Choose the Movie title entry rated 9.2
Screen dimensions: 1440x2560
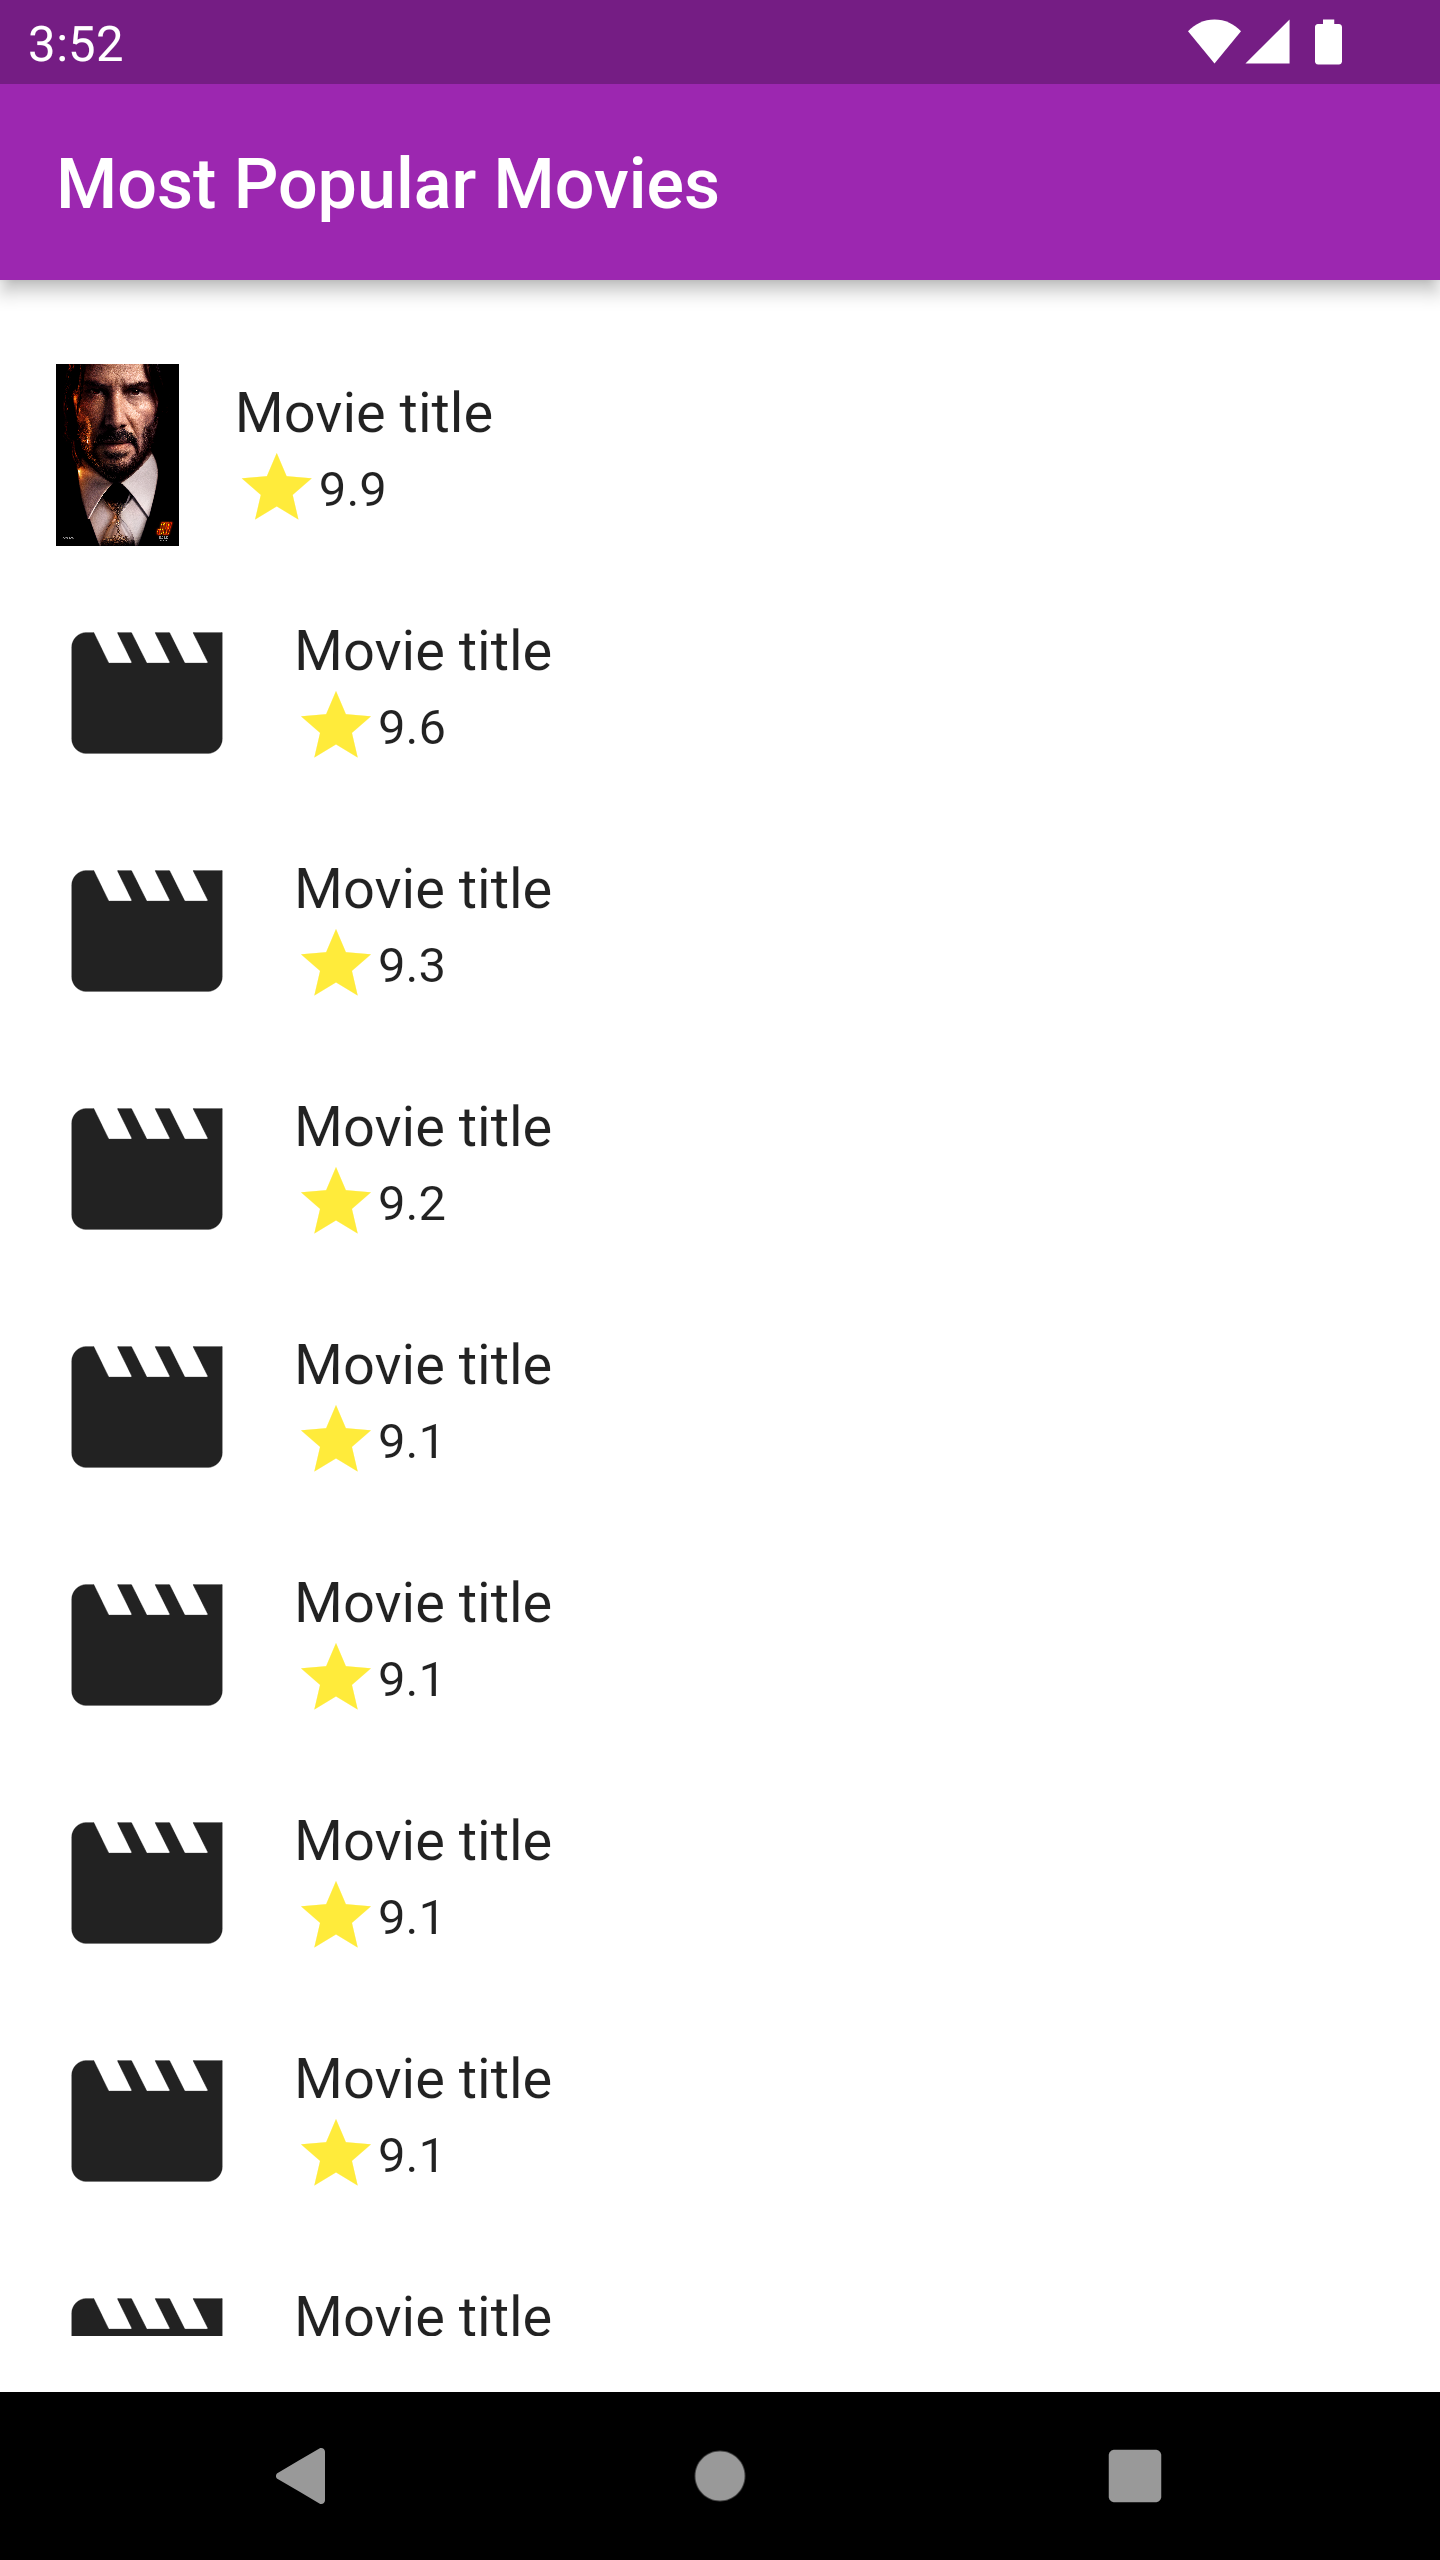point(423,1127)
